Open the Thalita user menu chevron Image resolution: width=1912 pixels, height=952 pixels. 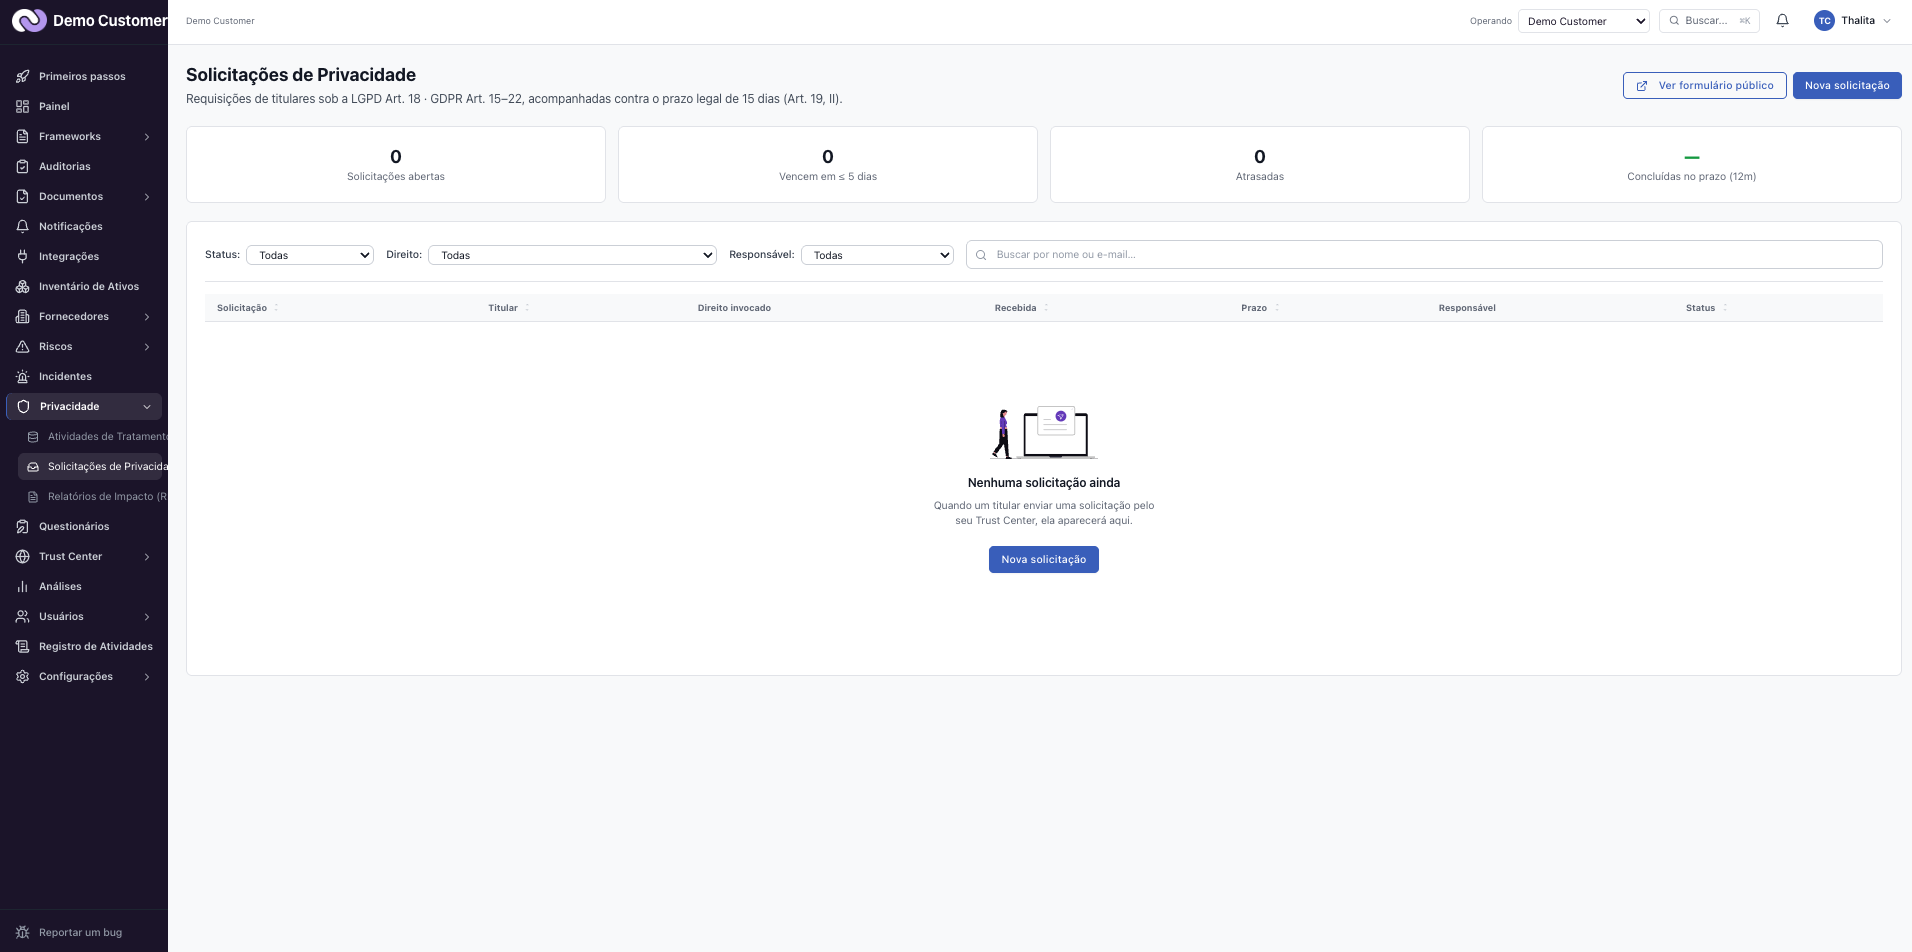(1887, 21)
